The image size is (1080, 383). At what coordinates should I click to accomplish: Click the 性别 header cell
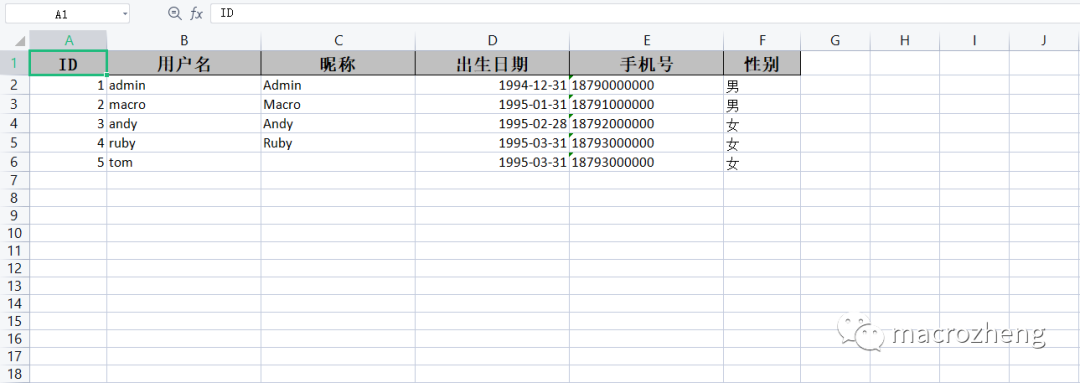[762, 63]
